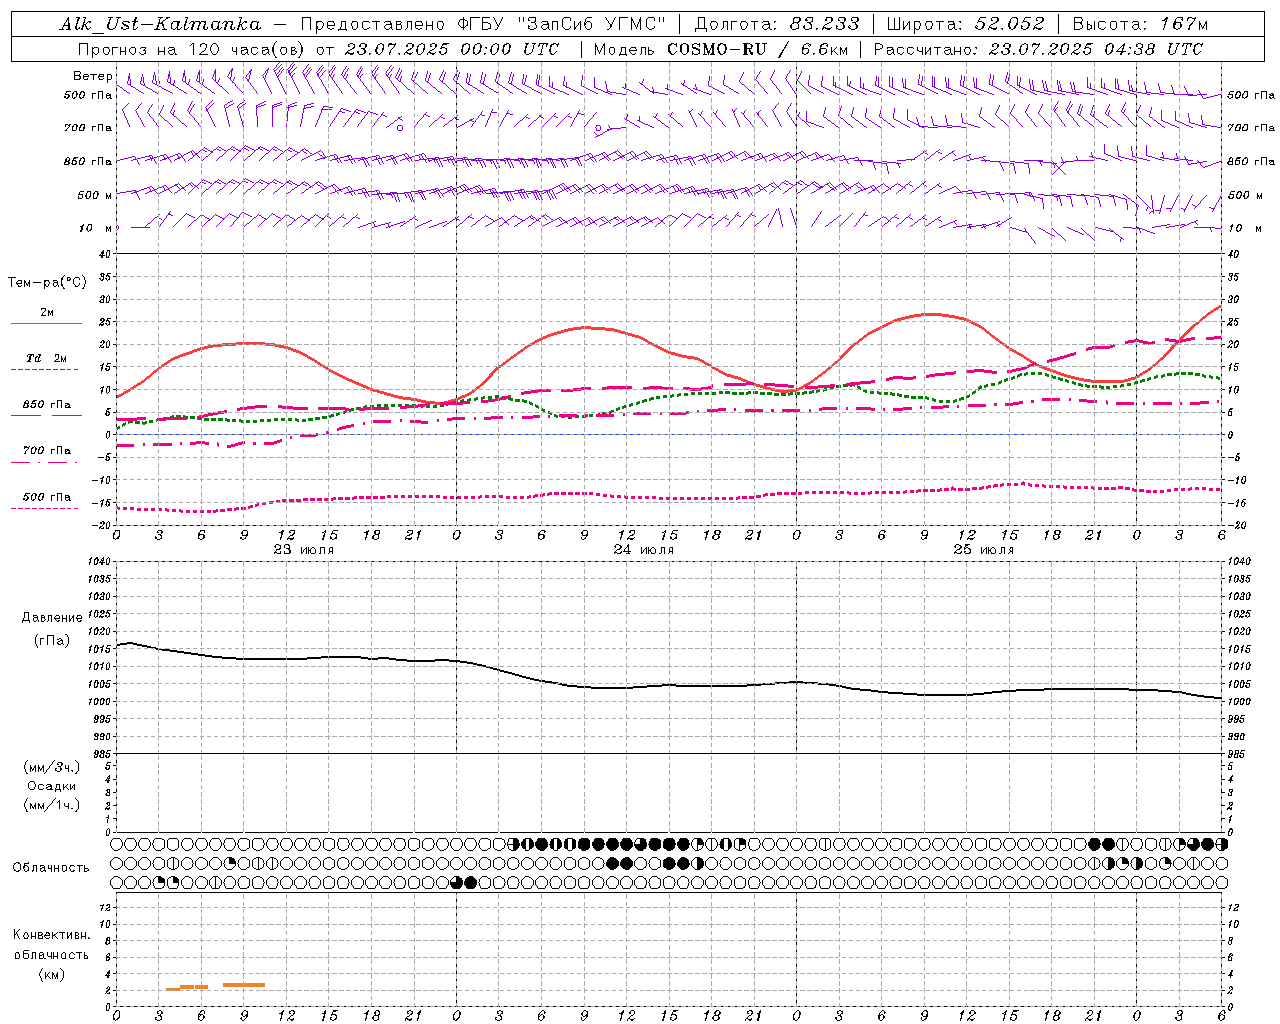Click the Конвективн. convective cloud label
Viewport: 1280px width, 1024px height.
click(x=52, y=935)
